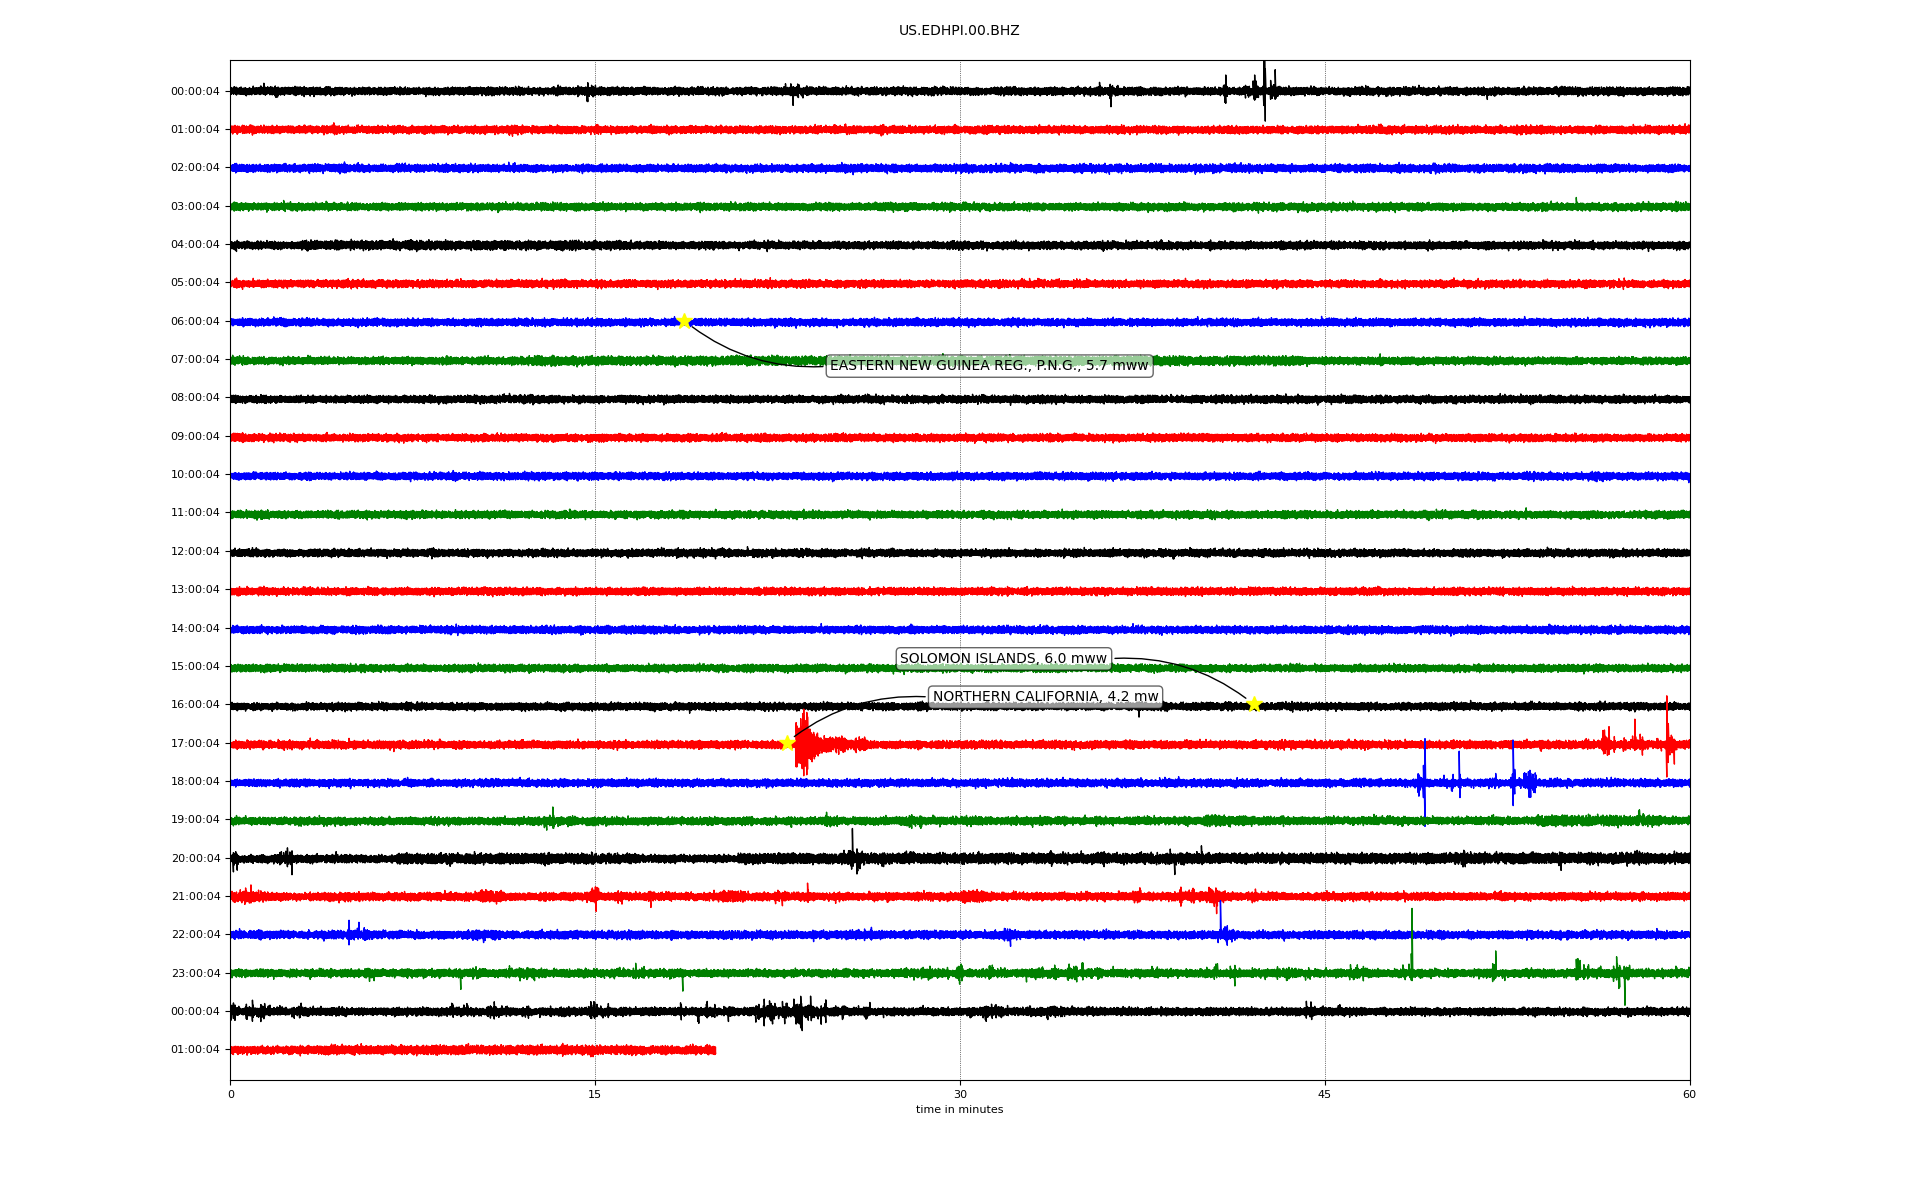Click the 23:00:04 row time label
1920x1200 pixels.
pos(195,973)
